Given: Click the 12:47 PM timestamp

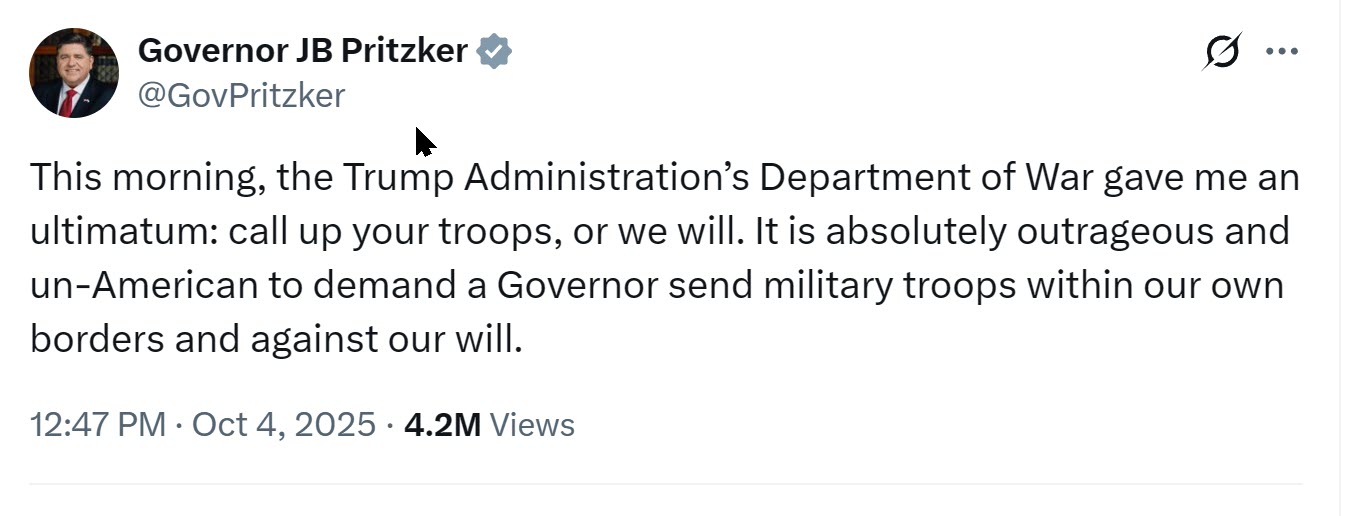Looking at the screenshot, I should [97, 425].
